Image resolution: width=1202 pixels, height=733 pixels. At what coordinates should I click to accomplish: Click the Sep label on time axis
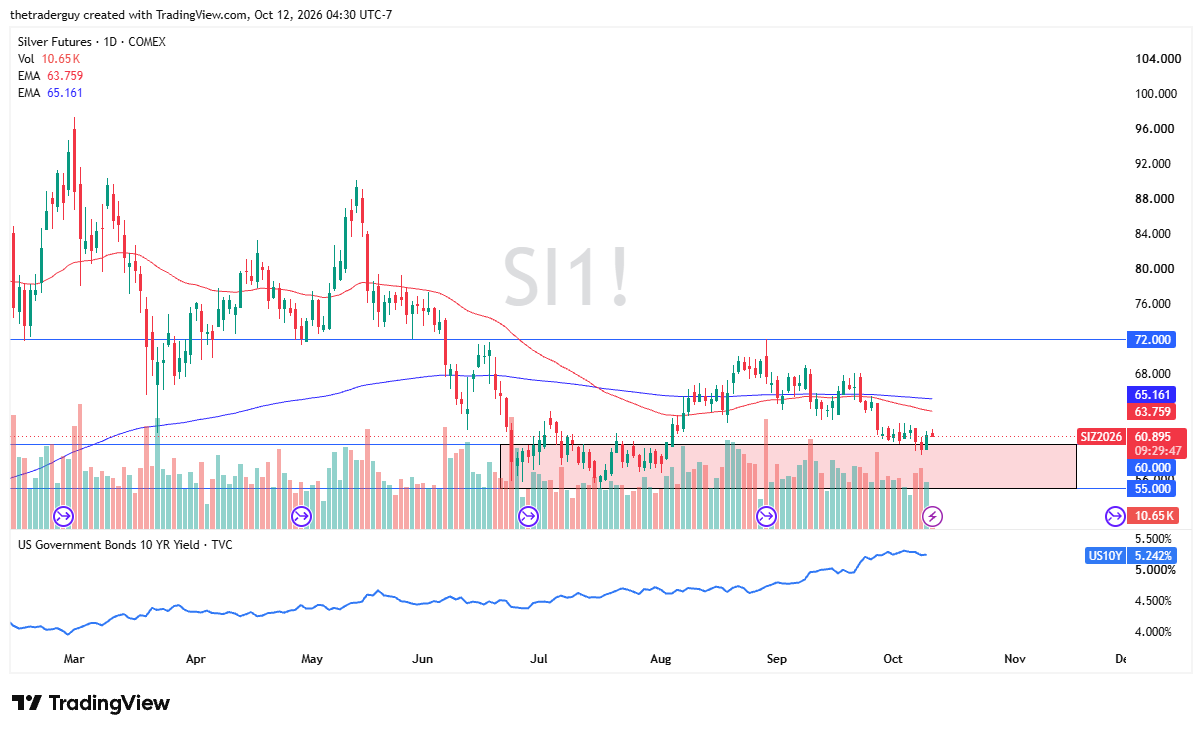777,660
